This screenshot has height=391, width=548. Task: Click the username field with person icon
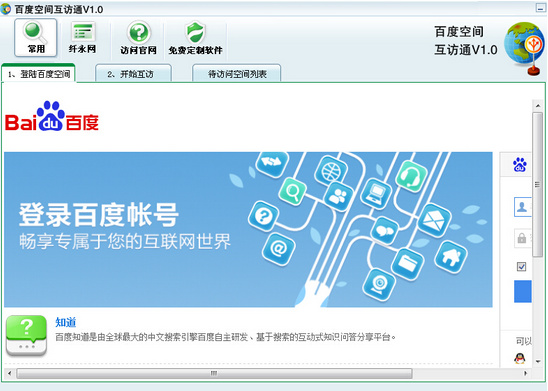pos(522,207)
